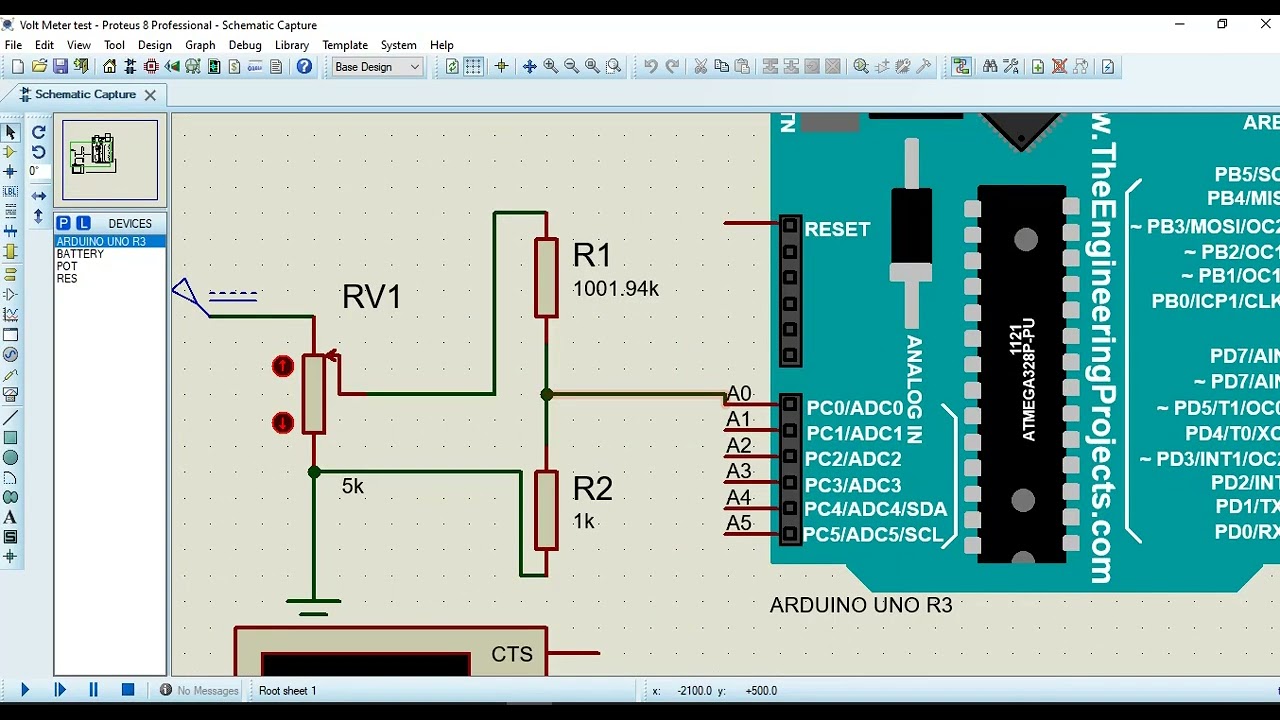Copy selection to clipboard icon

coord(721,67)
